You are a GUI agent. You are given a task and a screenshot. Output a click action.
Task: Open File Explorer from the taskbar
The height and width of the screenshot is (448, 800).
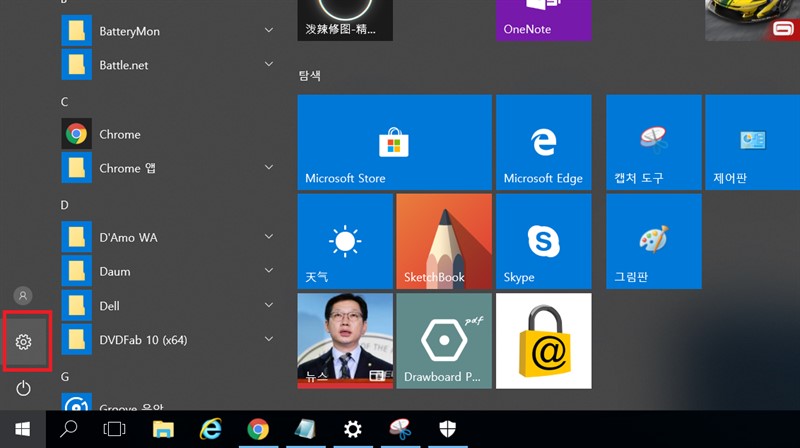[163, 429]
